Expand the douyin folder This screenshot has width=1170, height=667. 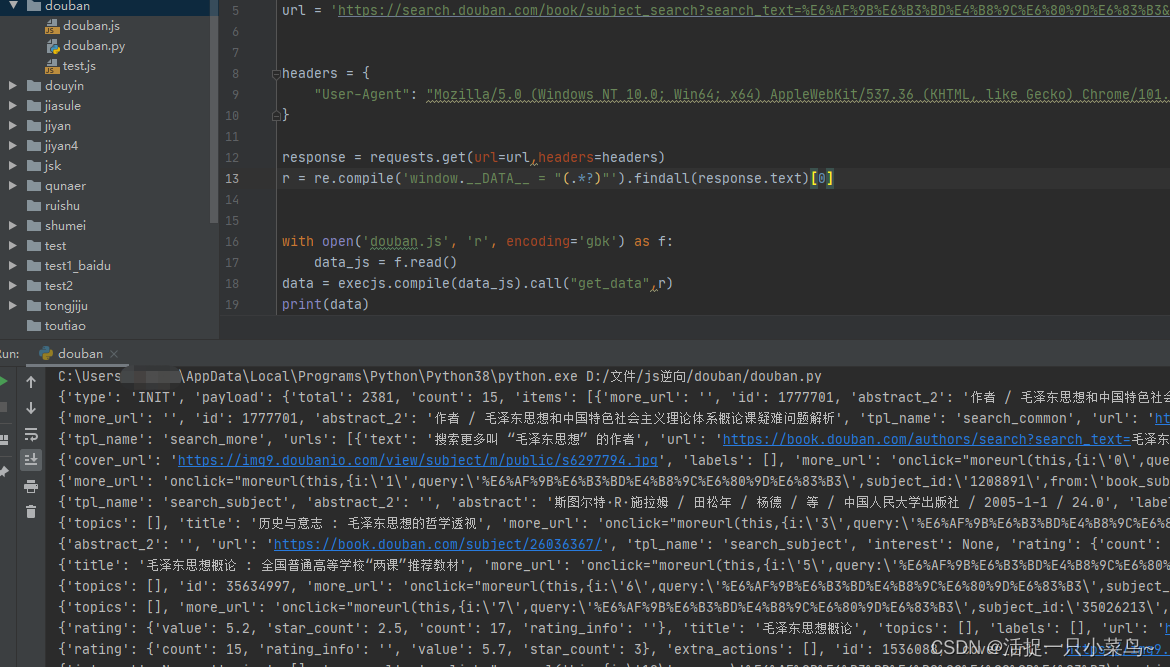click(x=13, y=86)
